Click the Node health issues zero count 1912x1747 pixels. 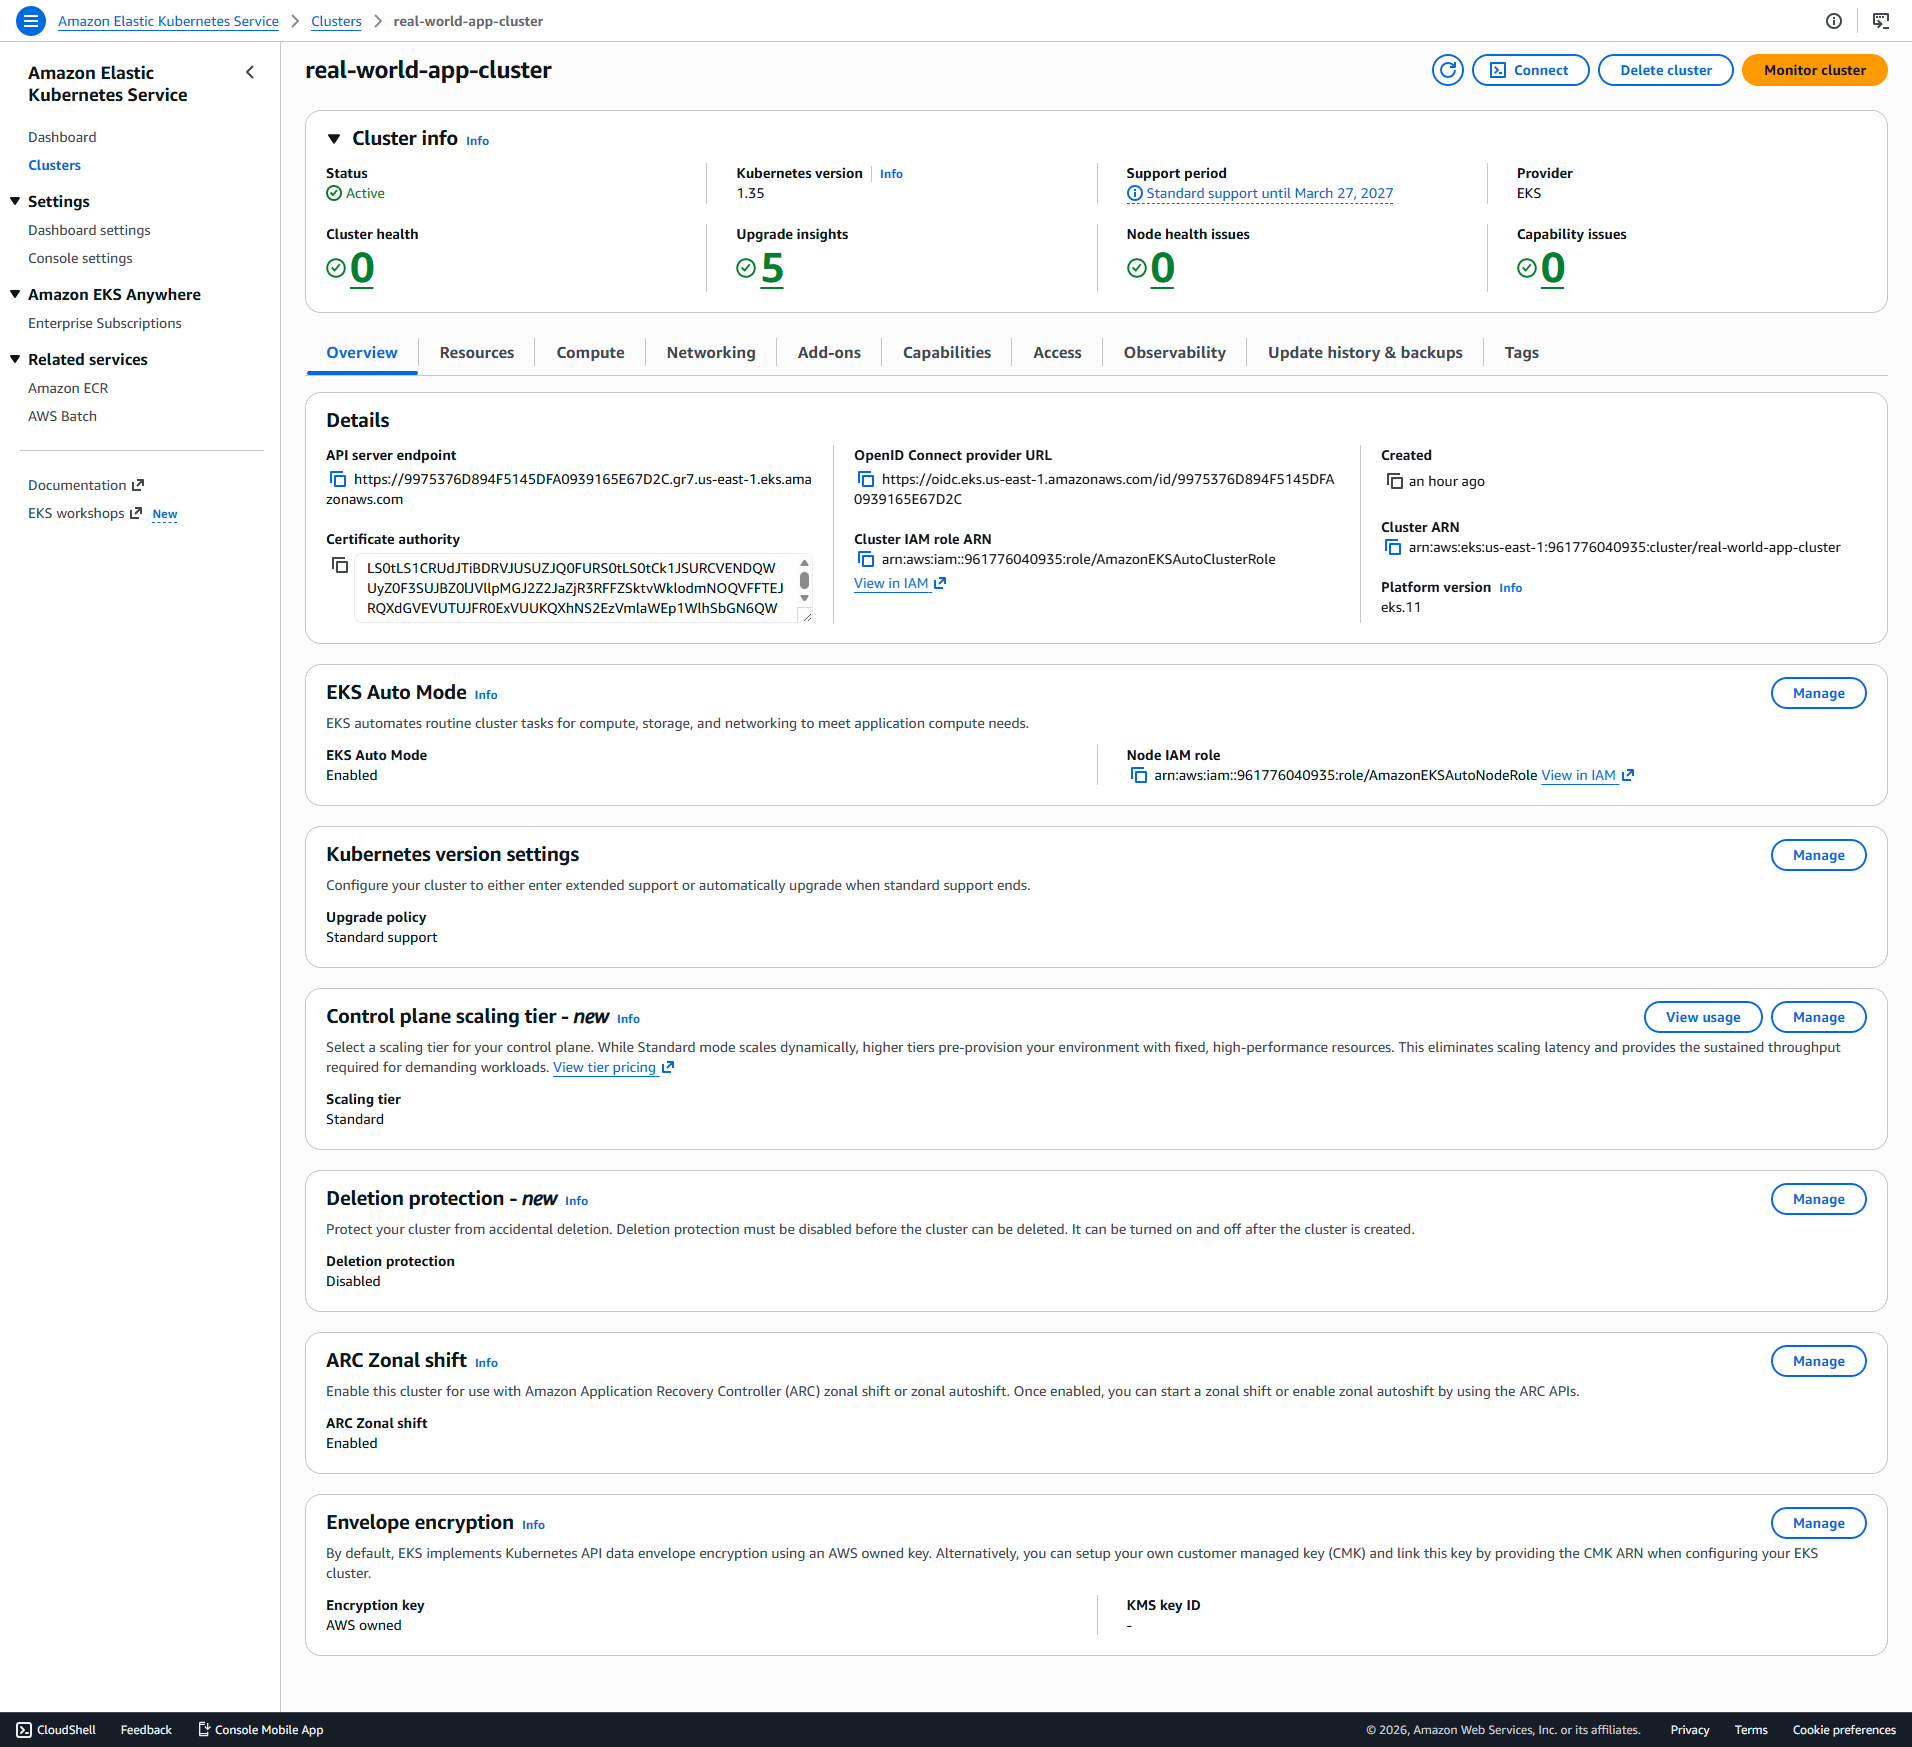point(1163,268)
